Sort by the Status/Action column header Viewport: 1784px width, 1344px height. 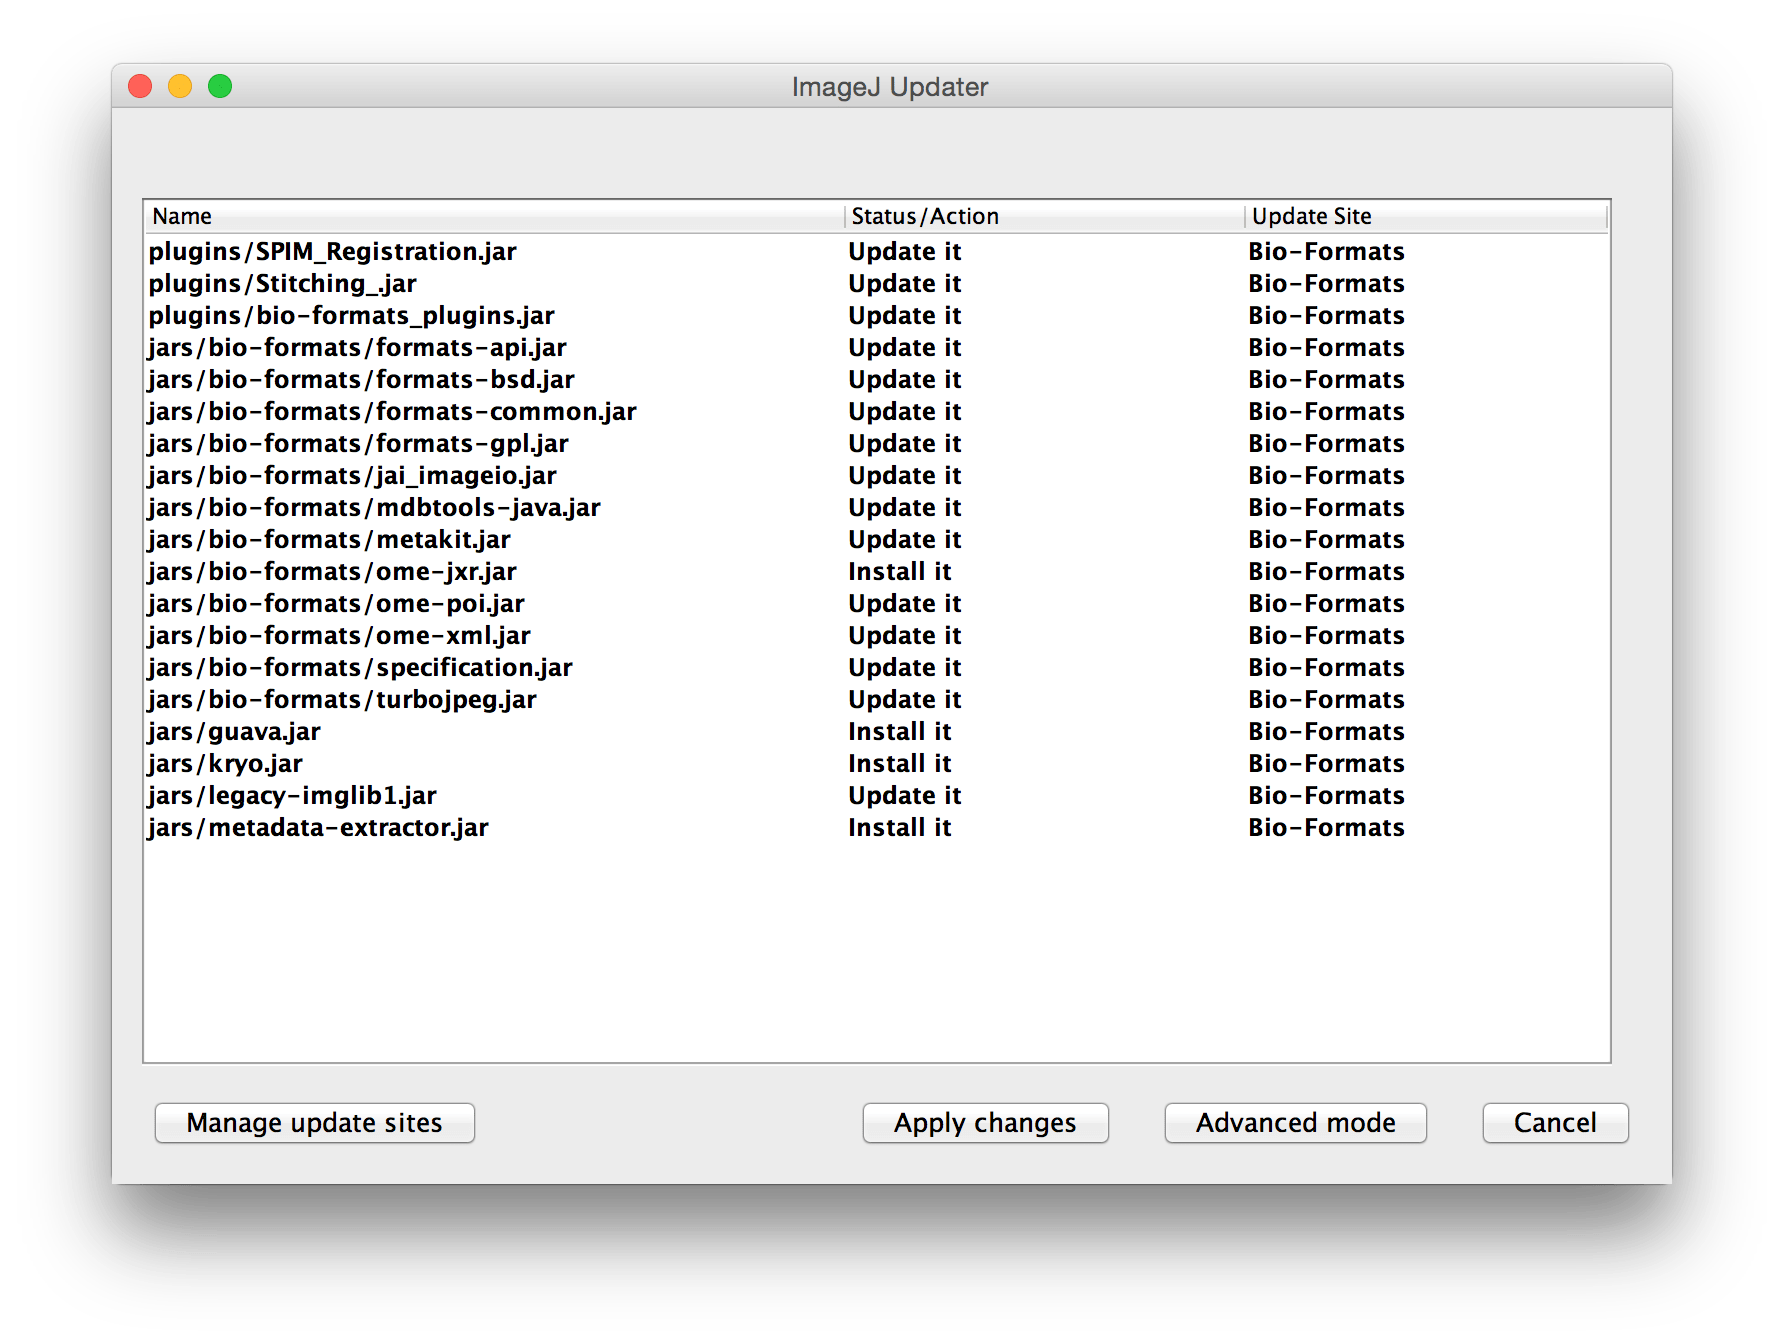pos(924,217)
